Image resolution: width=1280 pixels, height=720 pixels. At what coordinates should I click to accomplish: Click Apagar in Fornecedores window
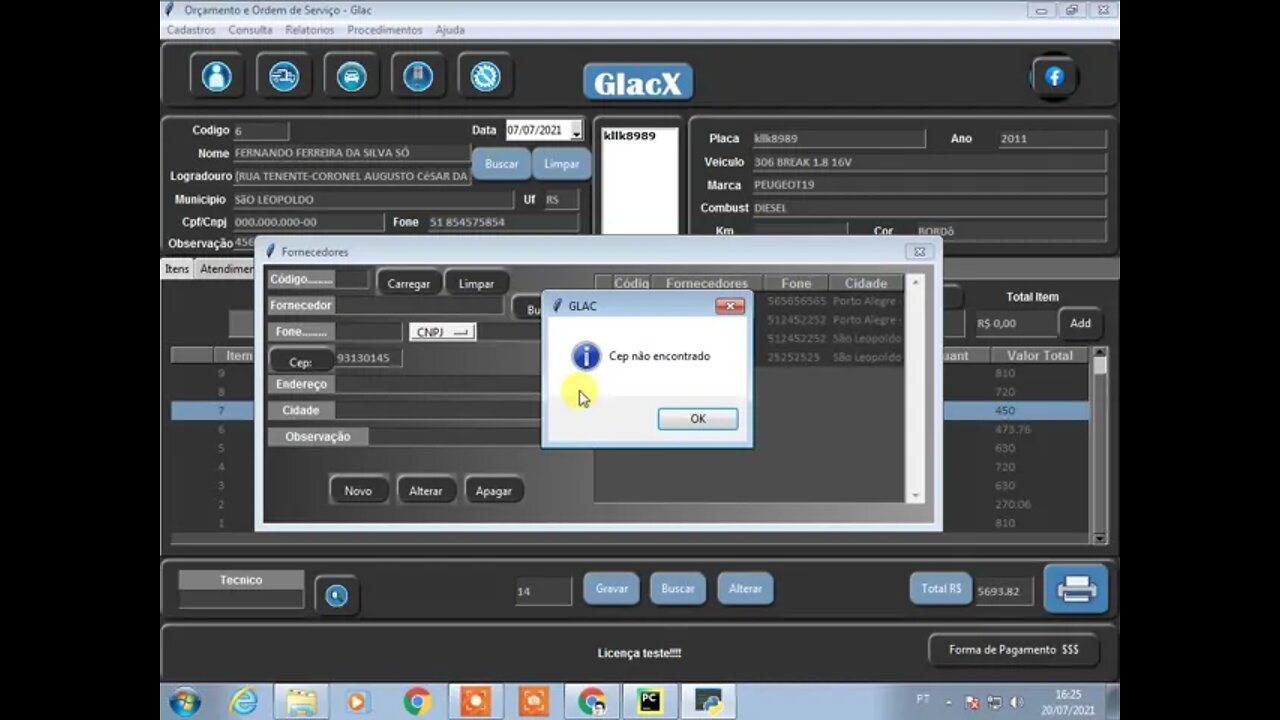[494, 491]
